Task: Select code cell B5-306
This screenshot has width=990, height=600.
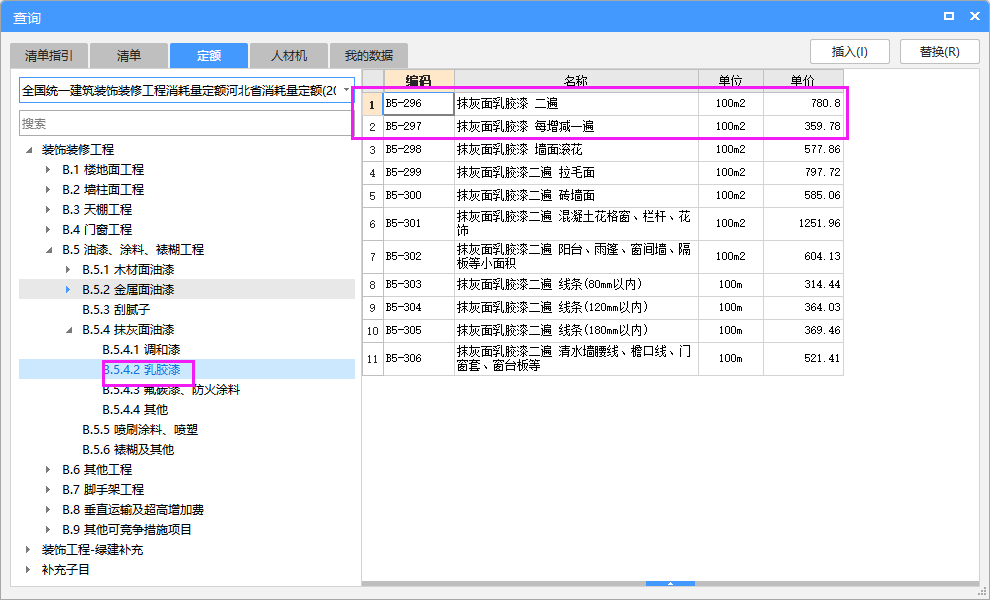Action: pos(419,359)
